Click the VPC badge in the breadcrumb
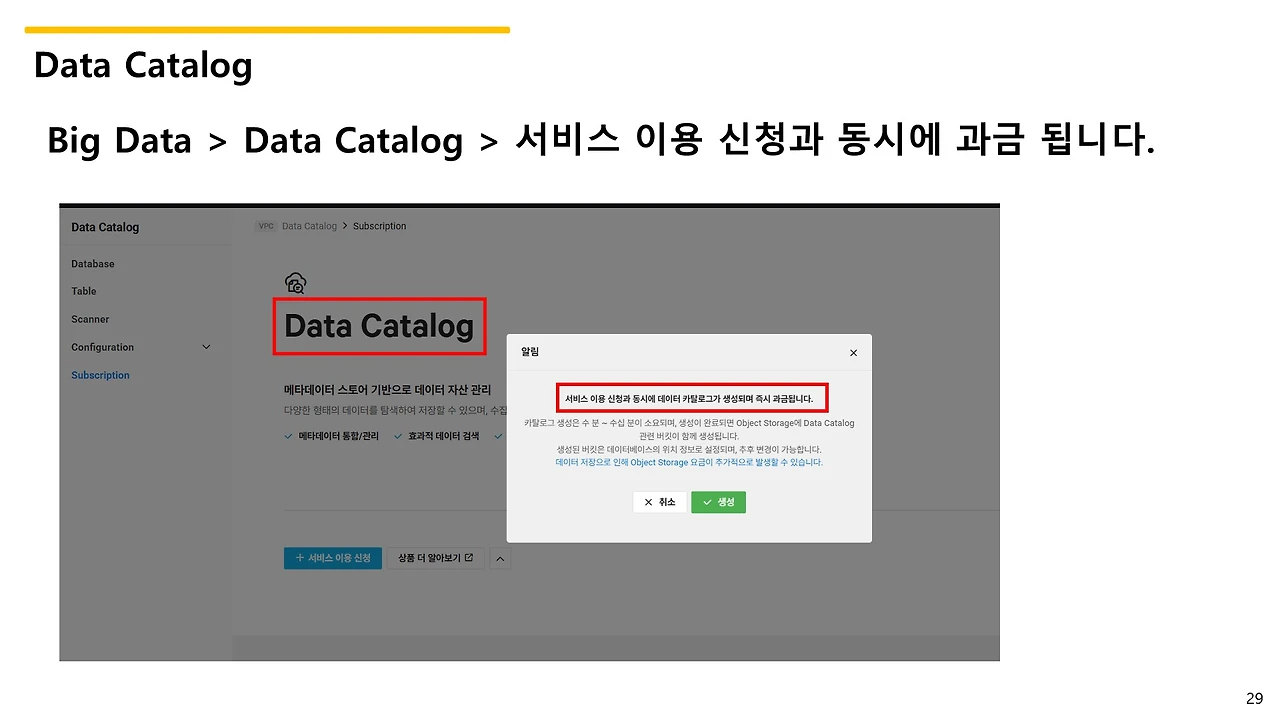Screen dimensions: 1280x720 265,226
